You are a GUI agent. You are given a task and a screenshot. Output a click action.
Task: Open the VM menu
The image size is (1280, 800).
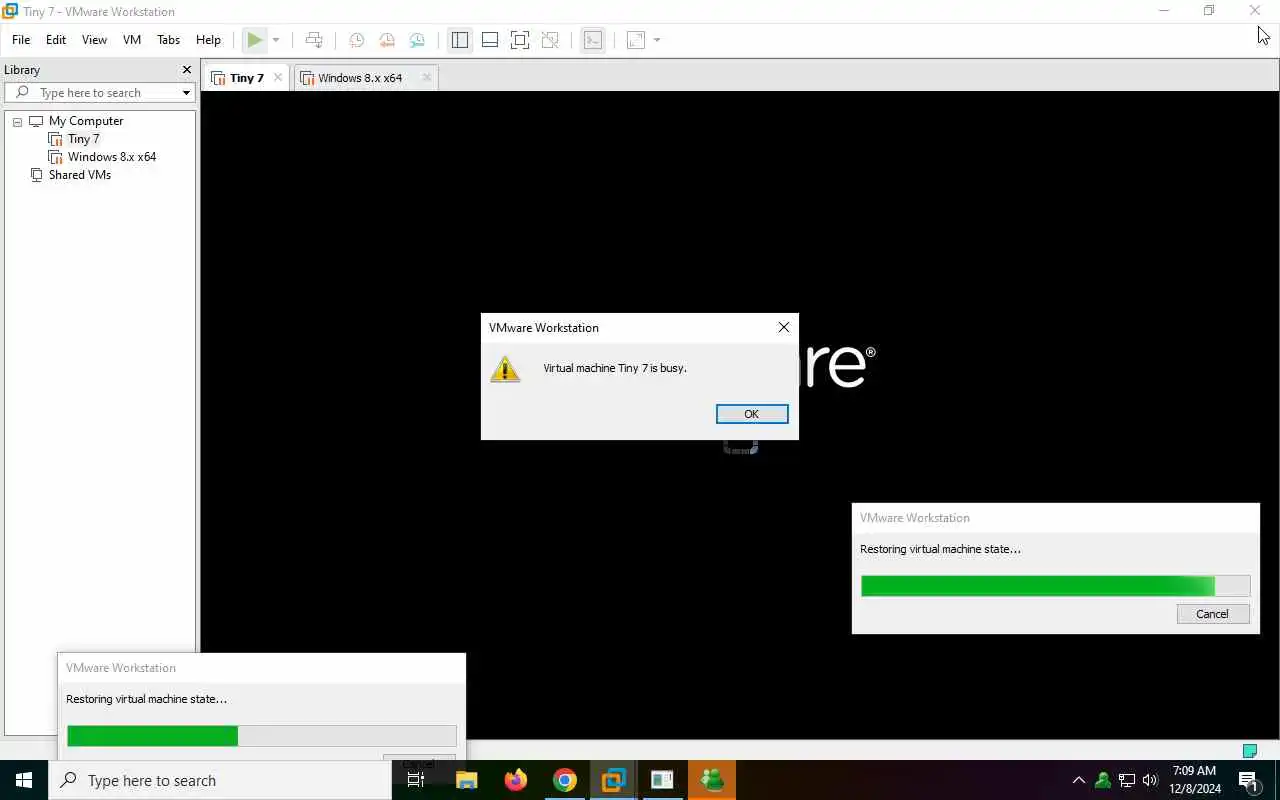(132, 40)
